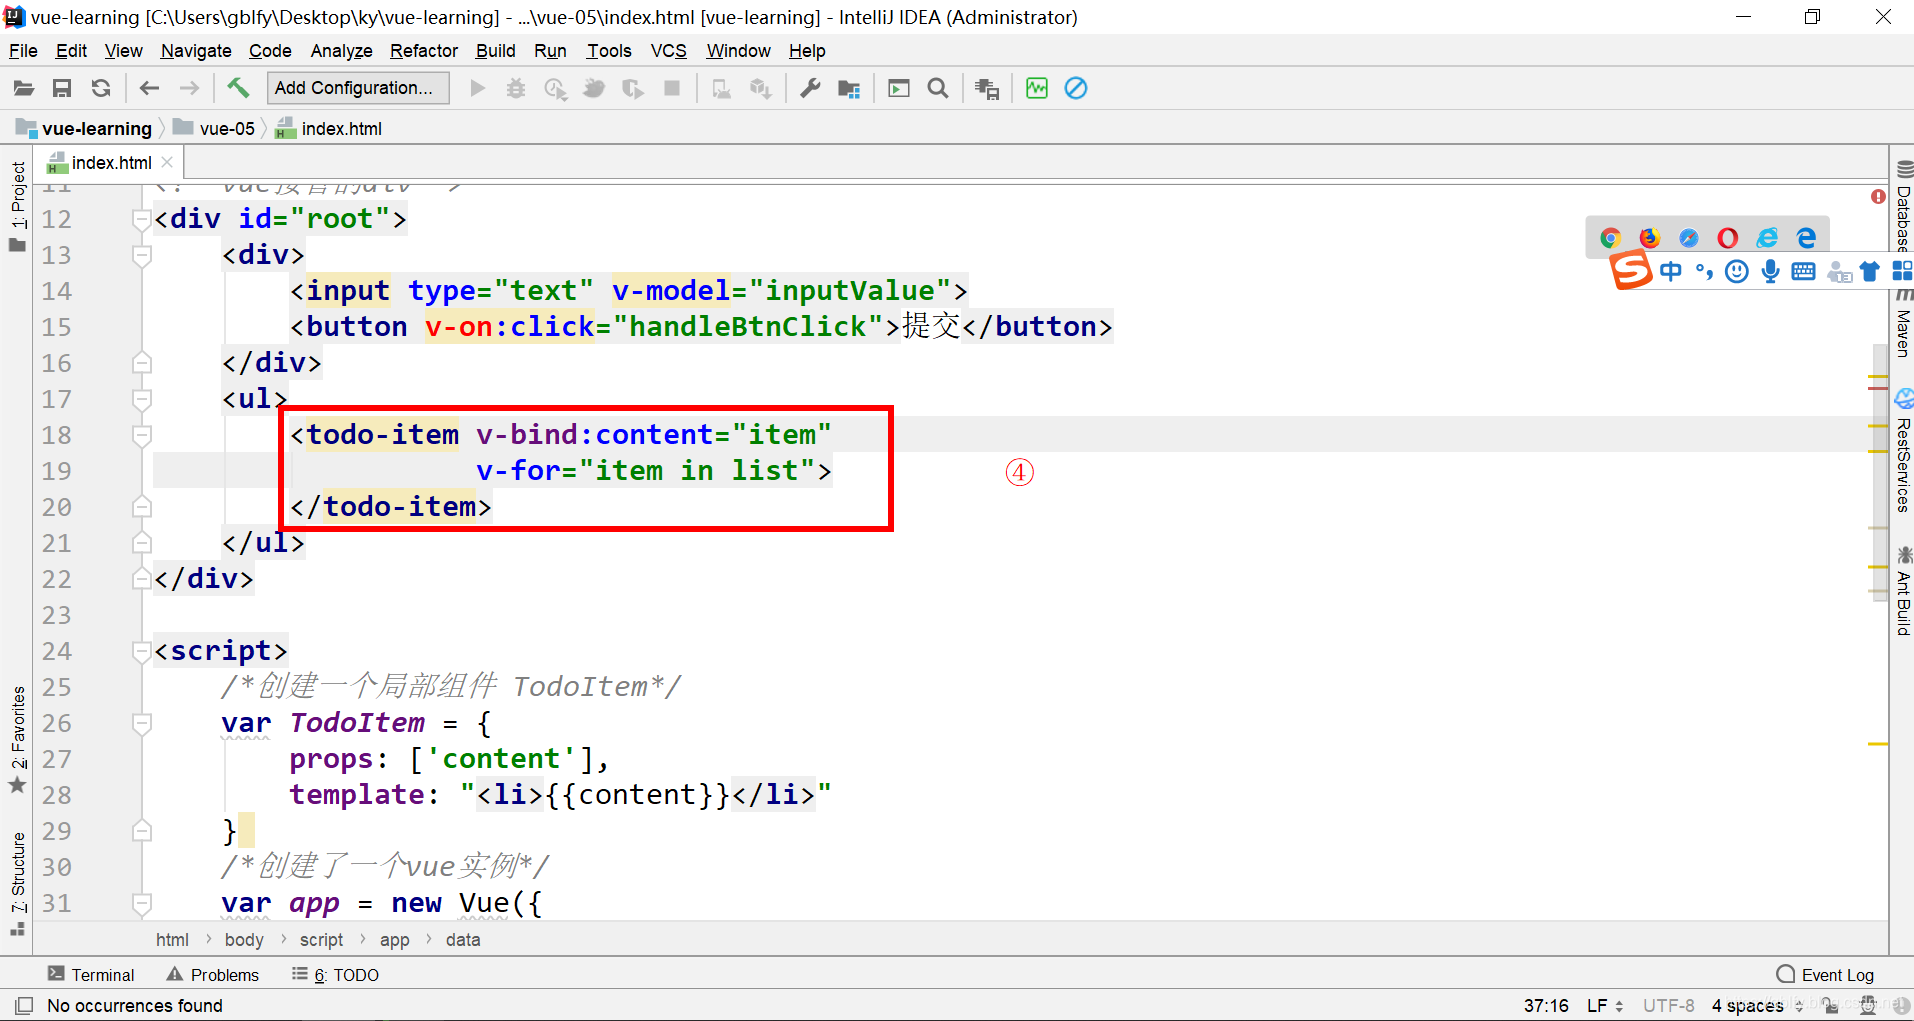Build project with green hammer icon
The image size is (1914, 1021).
point(238,88)
